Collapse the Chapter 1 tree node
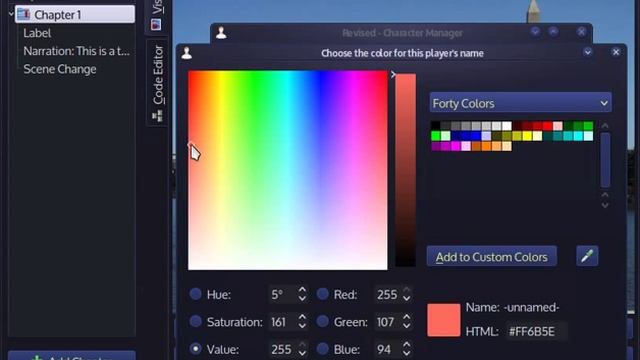The width and height of the screenshot is (640, 360). pos(11,14)
